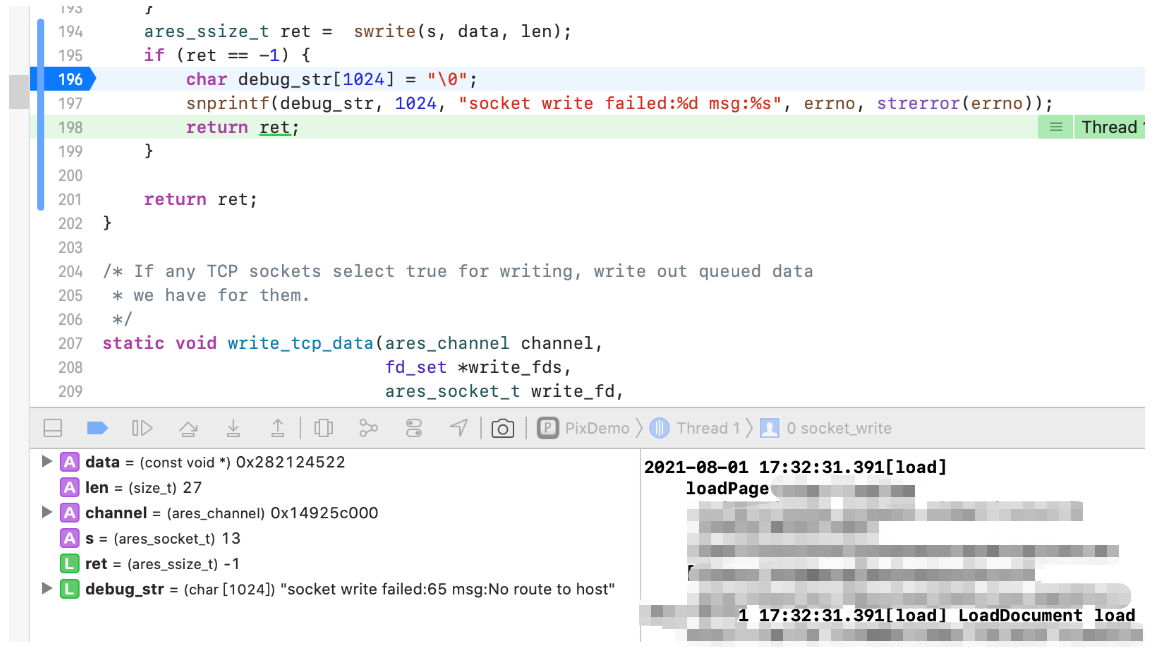Toggle the breakpoint on line 196
Screen dimensions: 1157x662
coord(63,79)
